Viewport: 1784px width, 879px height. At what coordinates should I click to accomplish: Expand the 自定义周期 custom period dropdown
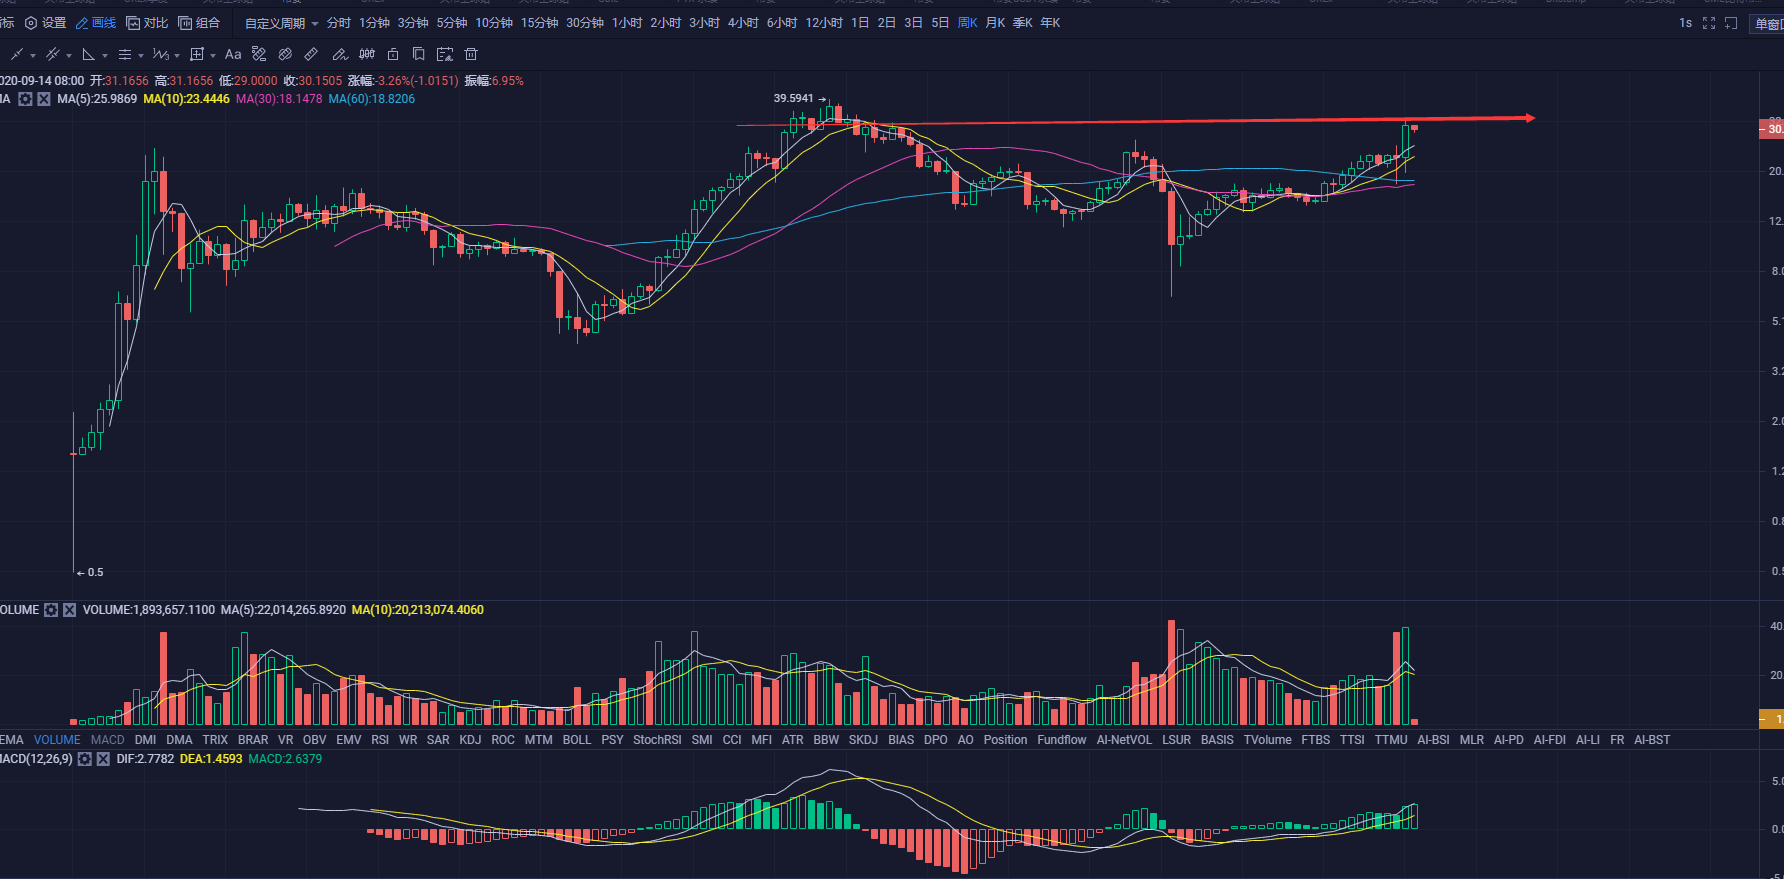282,23
